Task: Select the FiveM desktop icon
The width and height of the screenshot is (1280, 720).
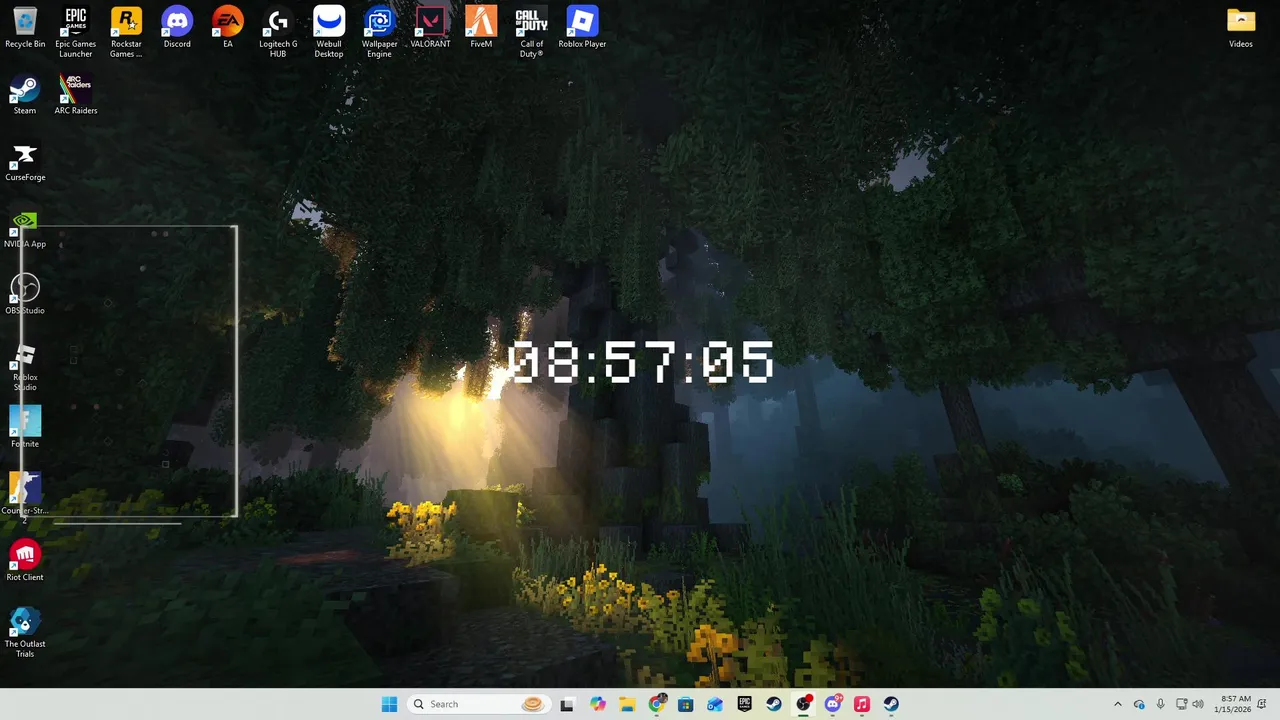Action: (x=481, y=28)
